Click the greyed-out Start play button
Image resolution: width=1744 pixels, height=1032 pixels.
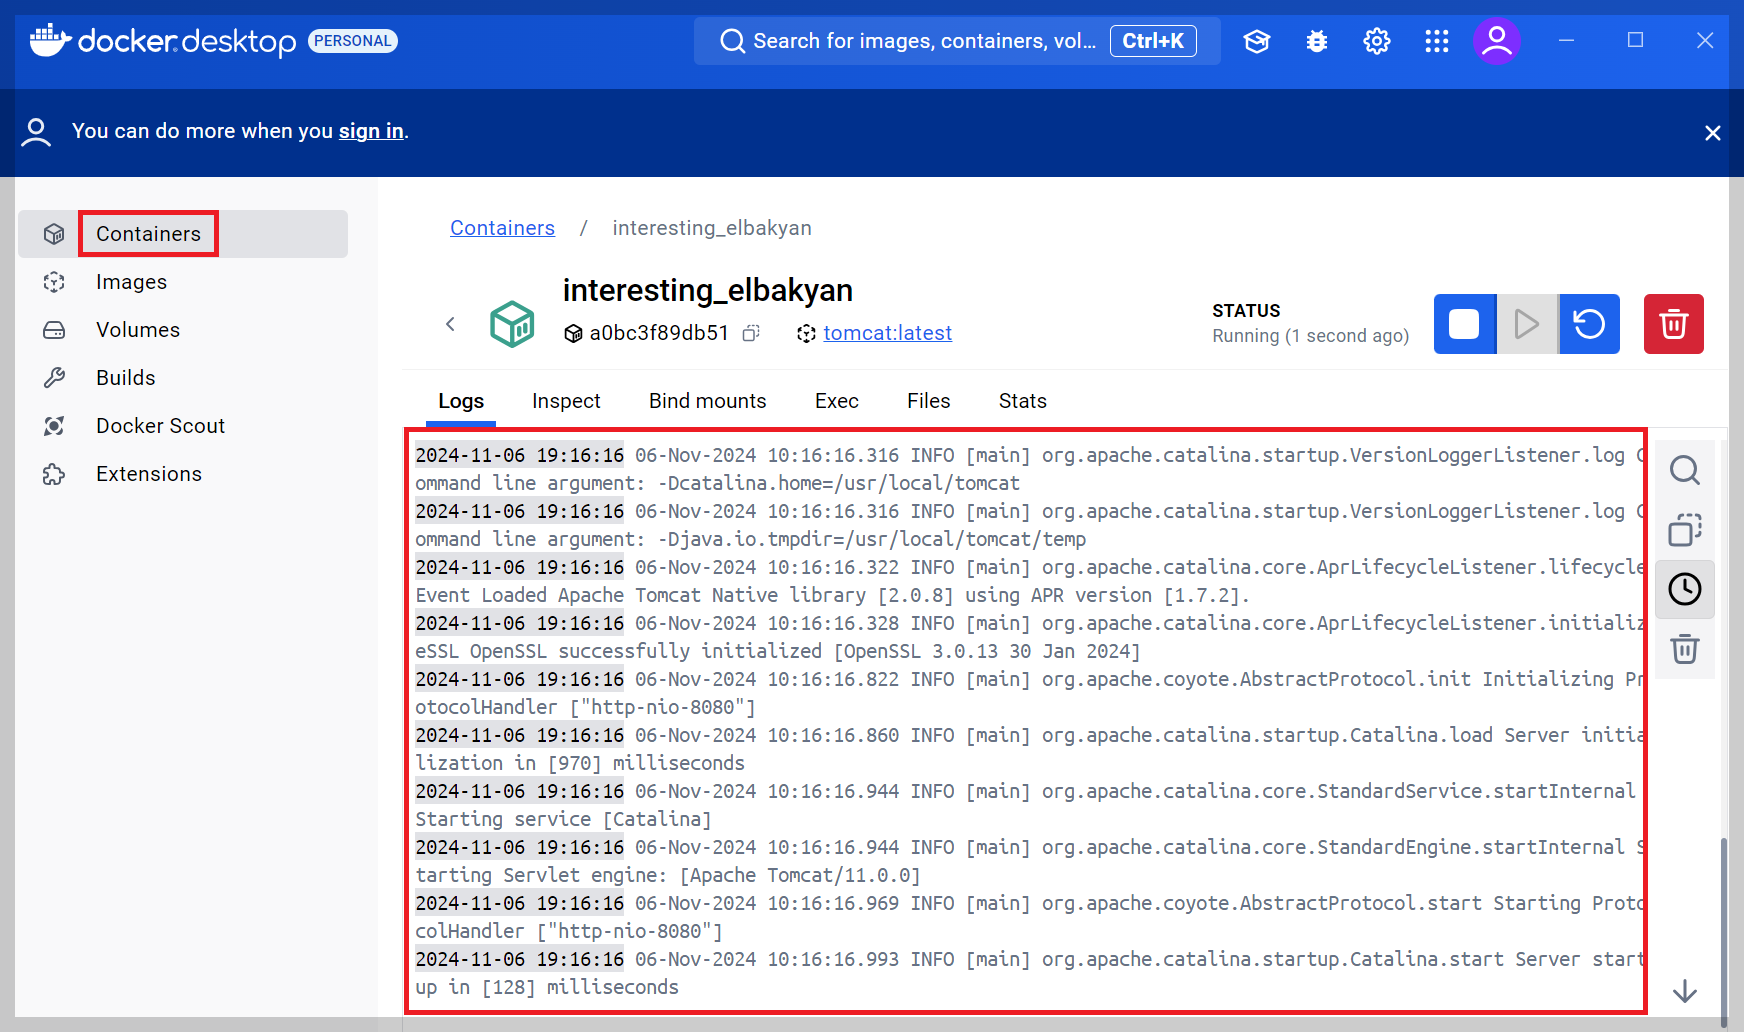pyautogui.click(x=1526, y=324)
